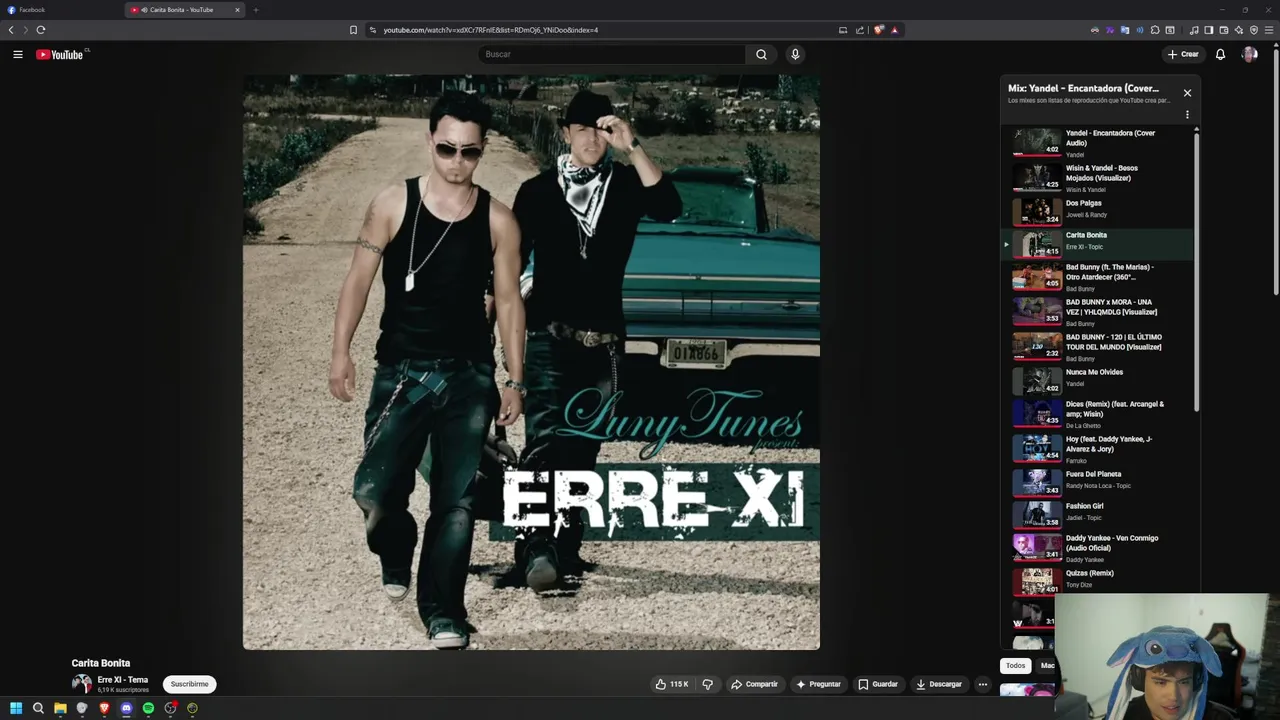Image resolution: width=1280 pixels, height=720 pixels.
Task: Select the Todos filter chip
Action: [1015, 666]
